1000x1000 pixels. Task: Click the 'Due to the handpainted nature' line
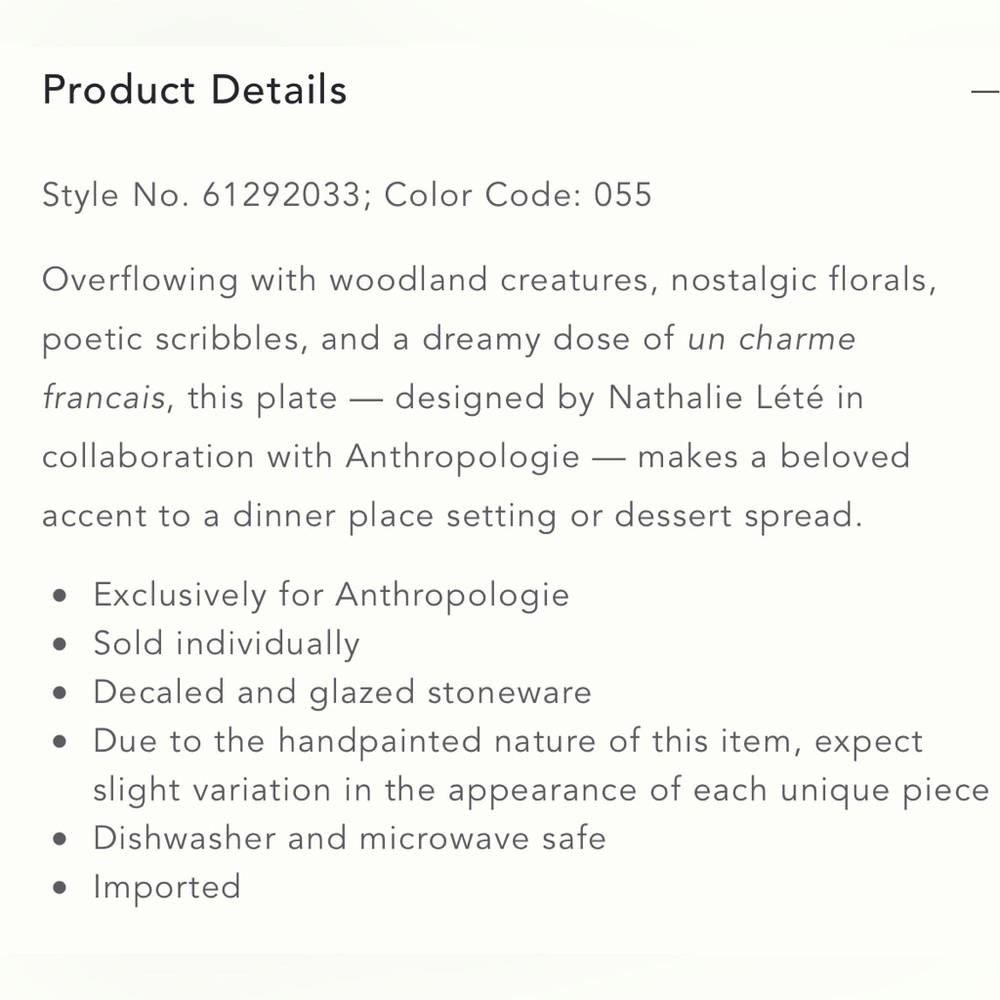[508, 741]
